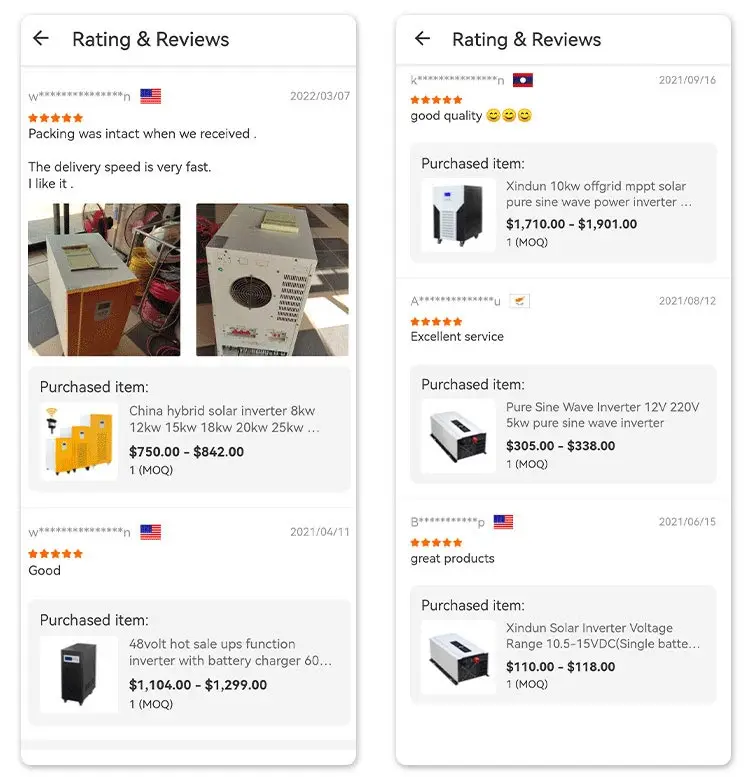750x777 pixels.
Task: Open Xindun 10kw offgrid inverter thumbnail
Action: 458,215
